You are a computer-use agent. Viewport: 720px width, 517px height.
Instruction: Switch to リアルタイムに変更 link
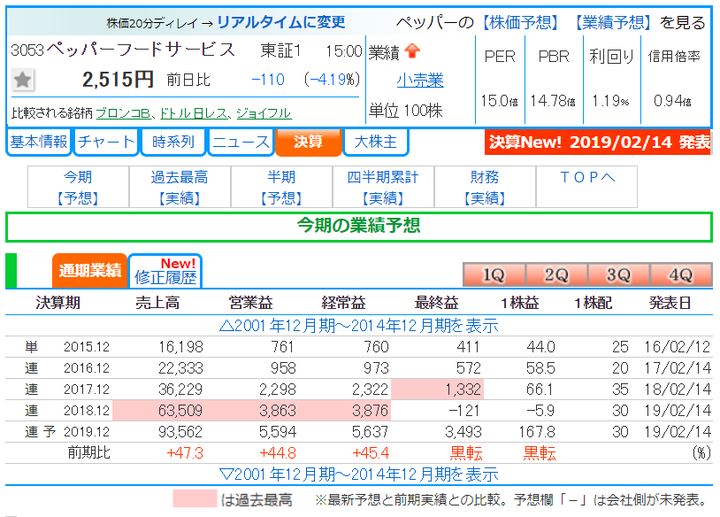[x=281, y=22]
